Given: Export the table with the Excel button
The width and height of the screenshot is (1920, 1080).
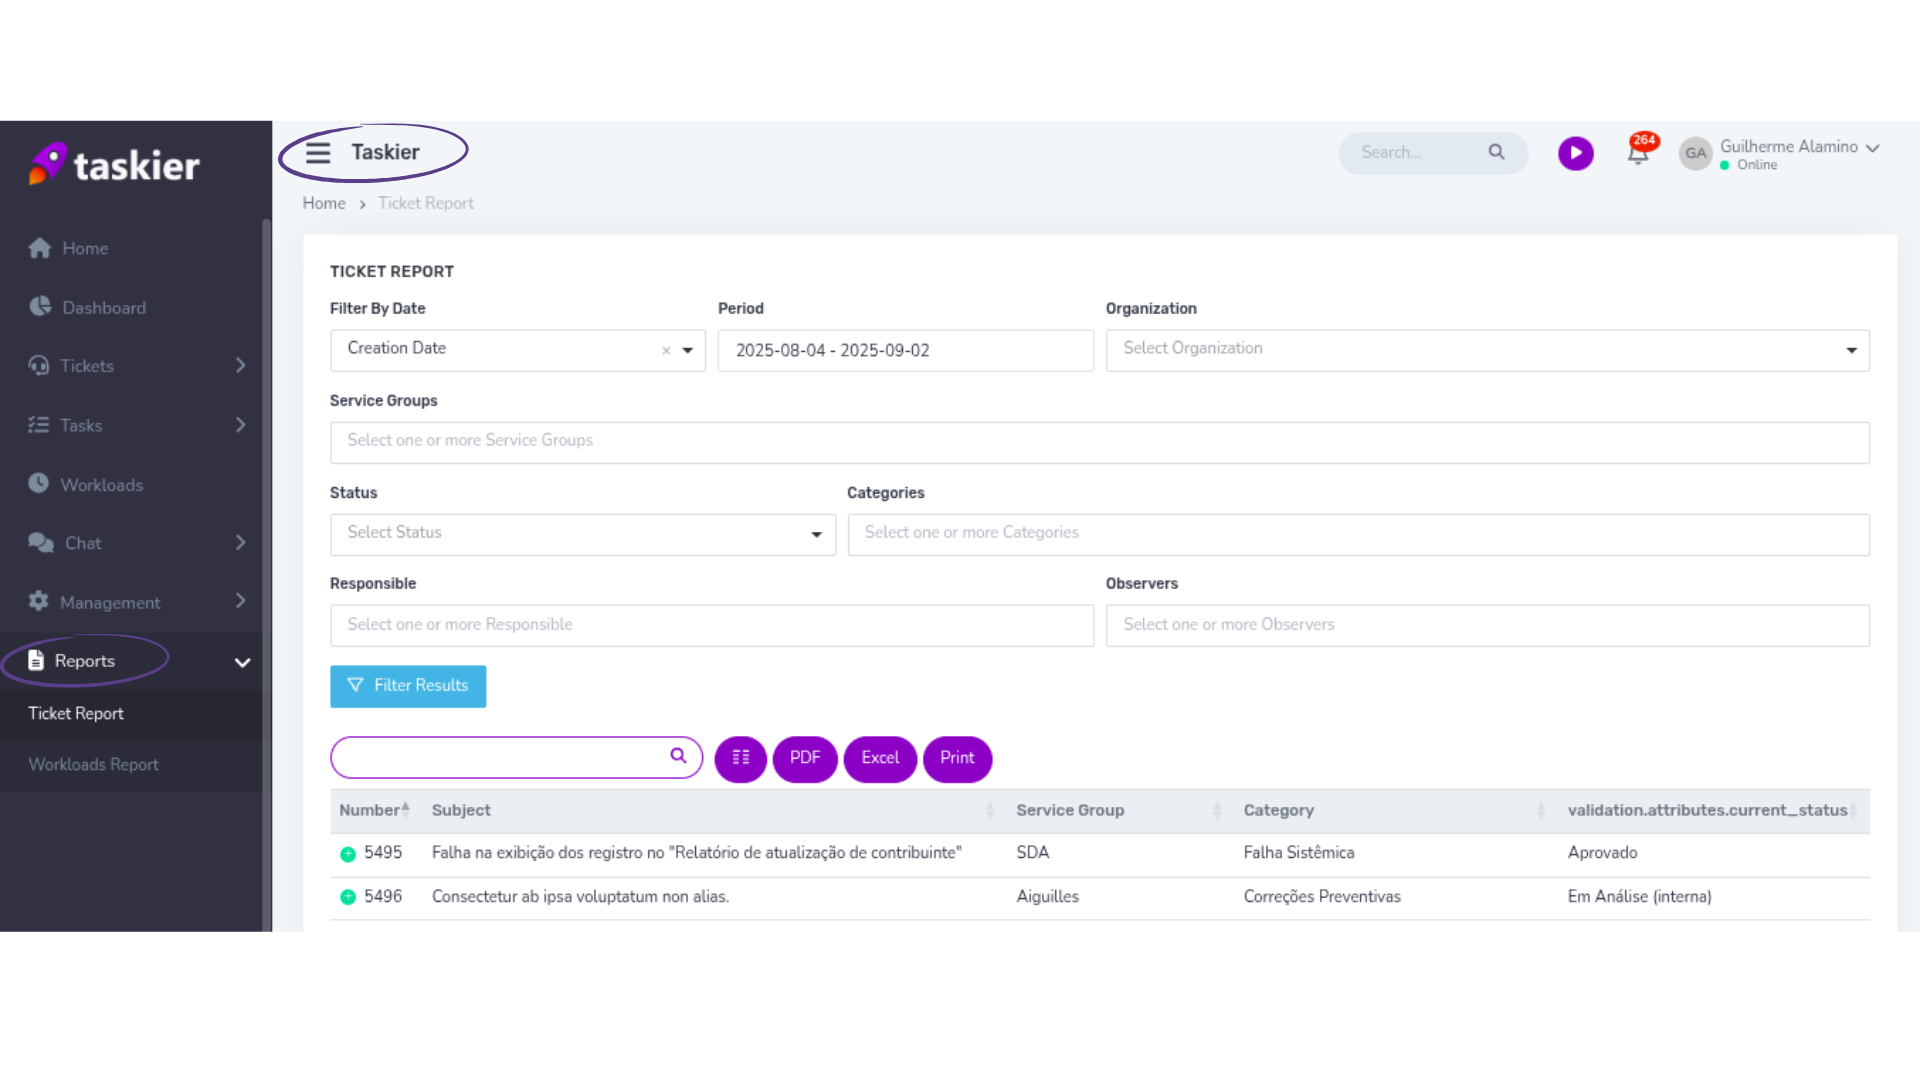Looking at the screenshot, I should point(880,758).
